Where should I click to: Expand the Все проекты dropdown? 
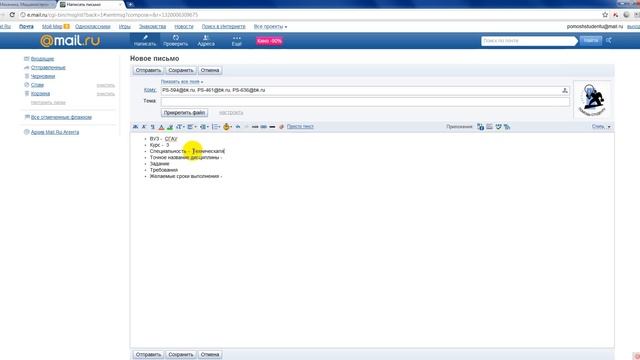[270, 27]
